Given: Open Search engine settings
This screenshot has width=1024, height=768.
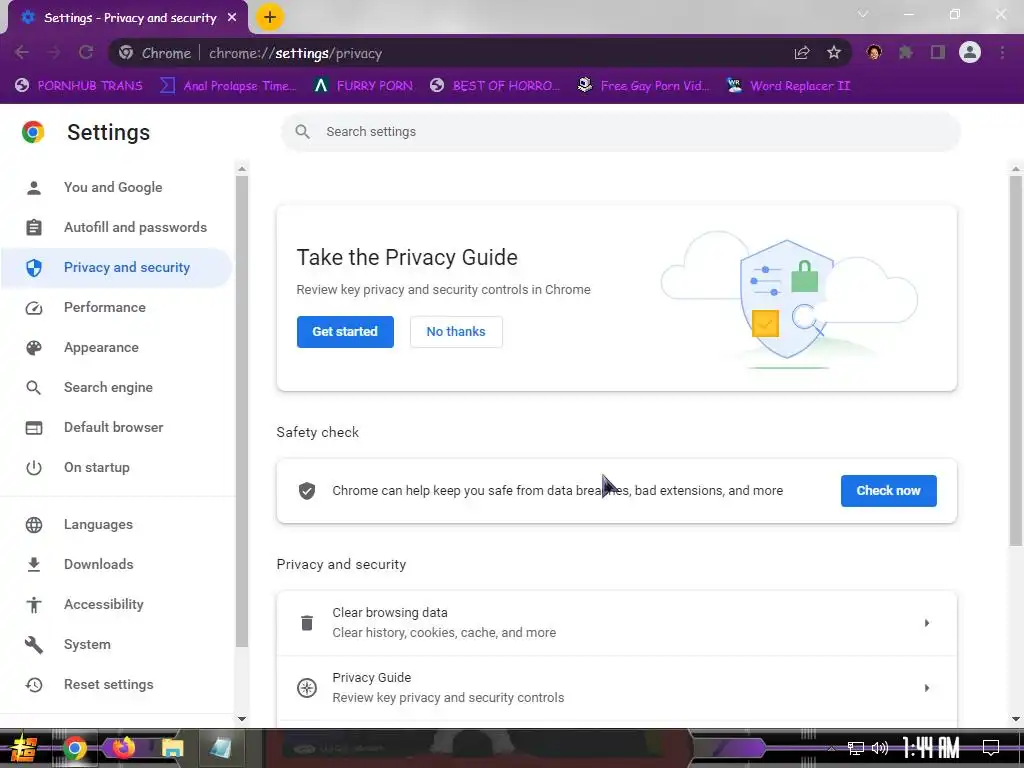Looking at the screenshot, I should [116, 387].
